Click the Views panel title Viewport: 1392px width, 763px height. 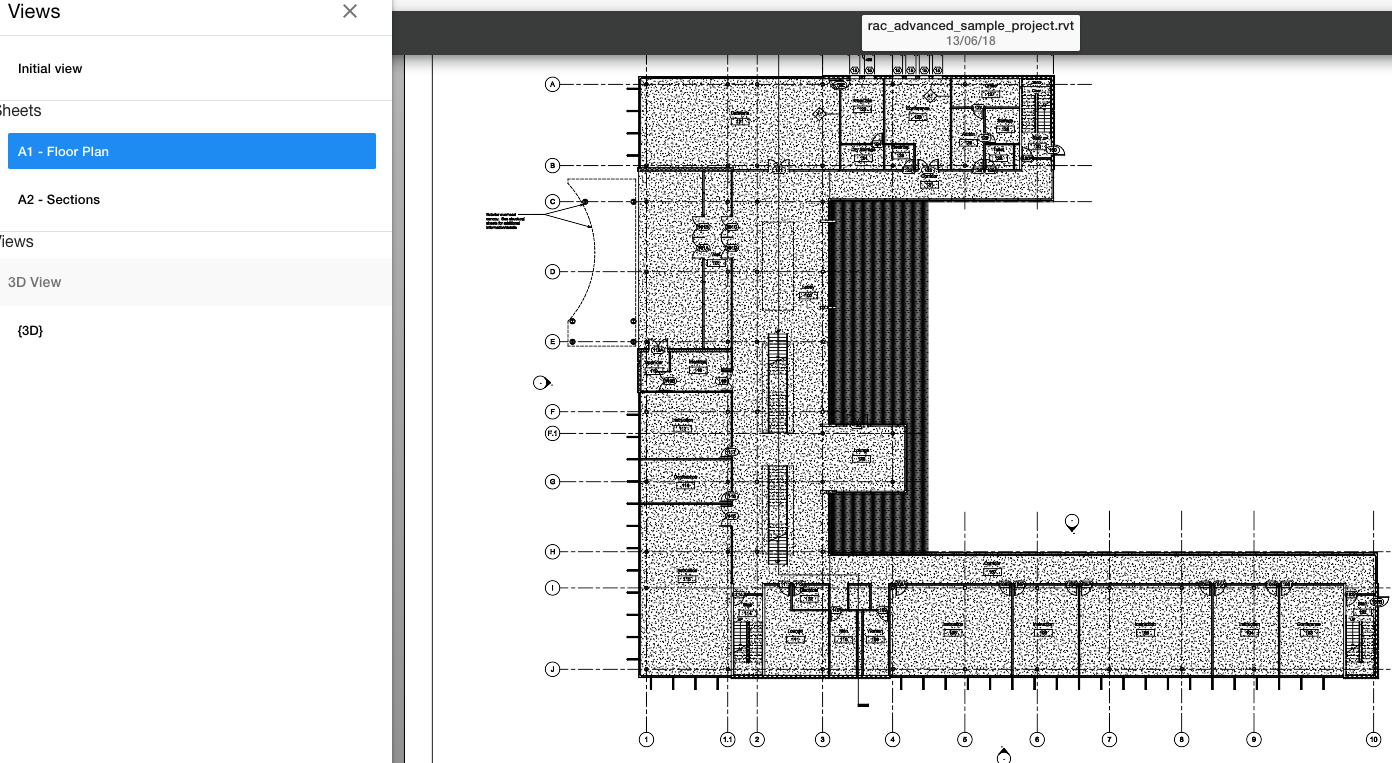[34, 12]
